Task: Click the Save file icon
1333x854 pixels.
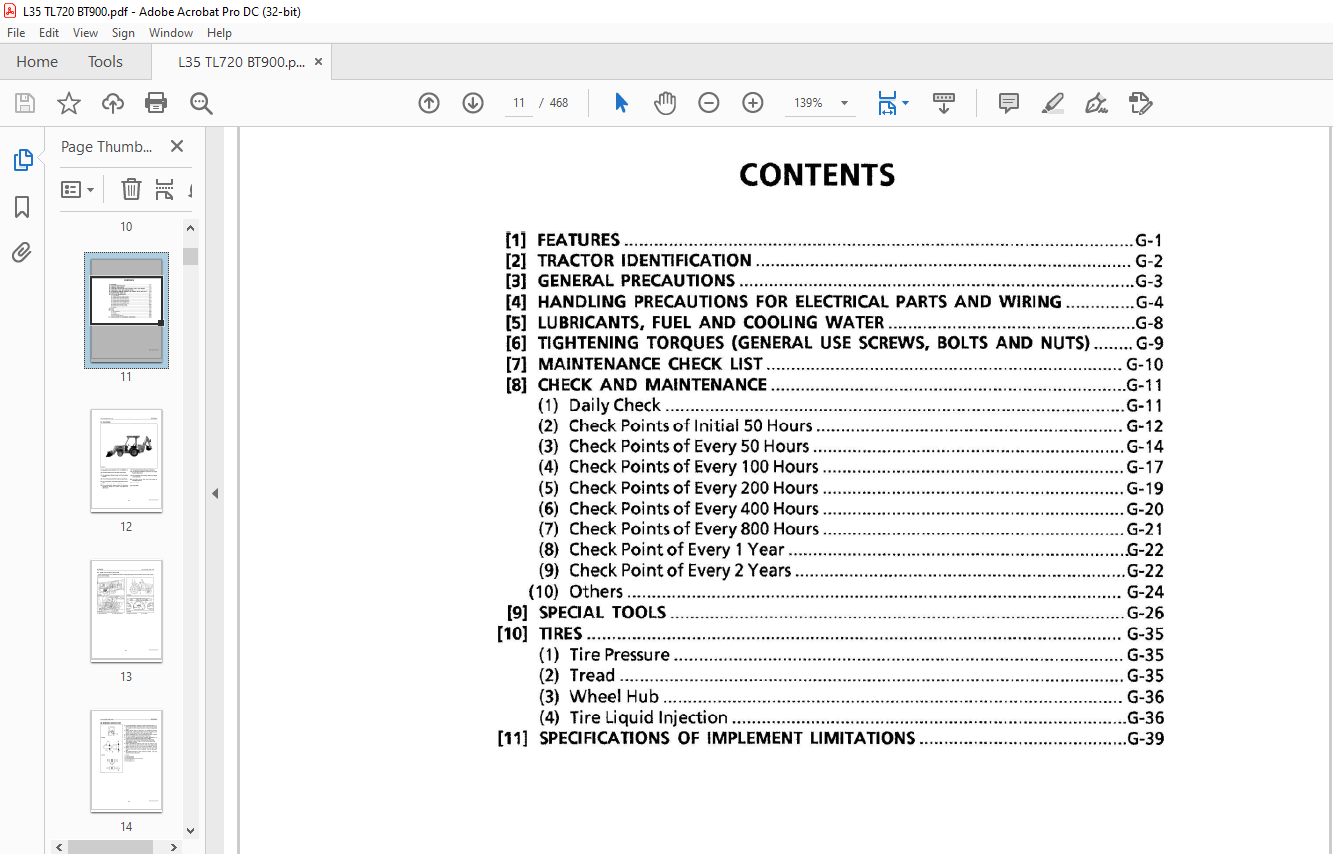Action: (x=25, y=103)
